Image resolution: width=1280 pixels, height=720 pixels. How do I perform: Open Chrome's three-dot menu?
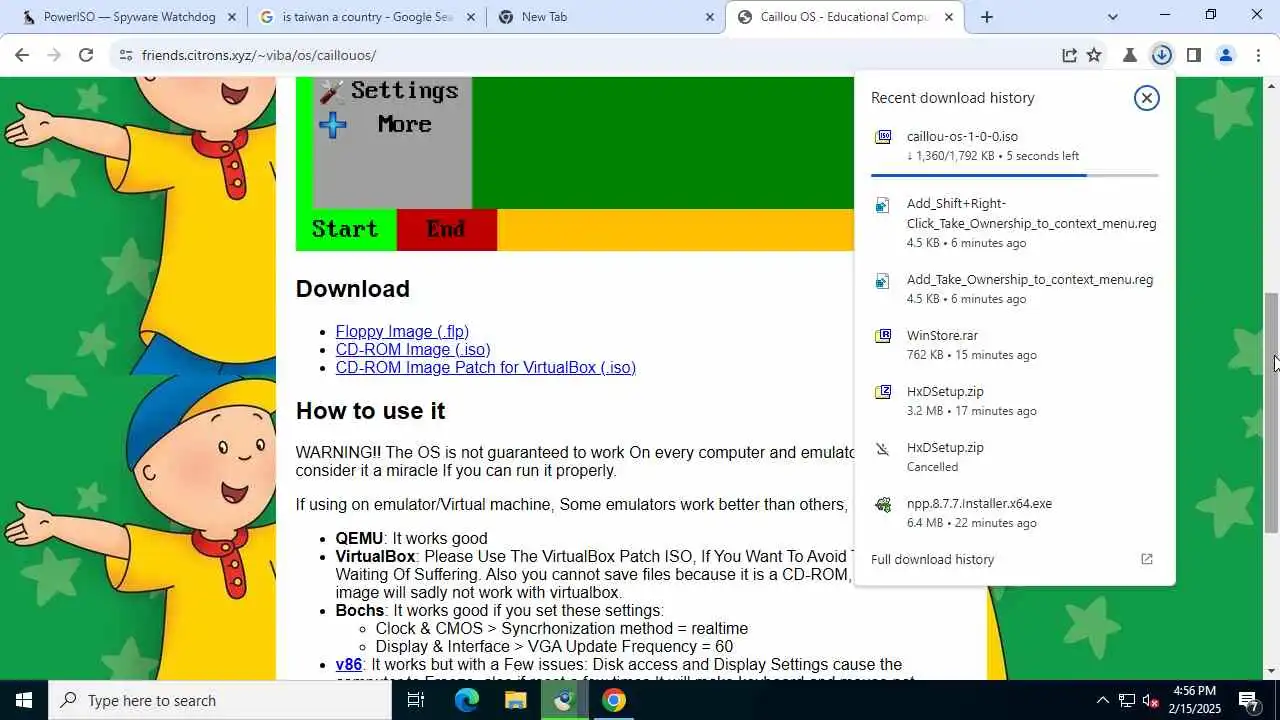coord(1258,55)
